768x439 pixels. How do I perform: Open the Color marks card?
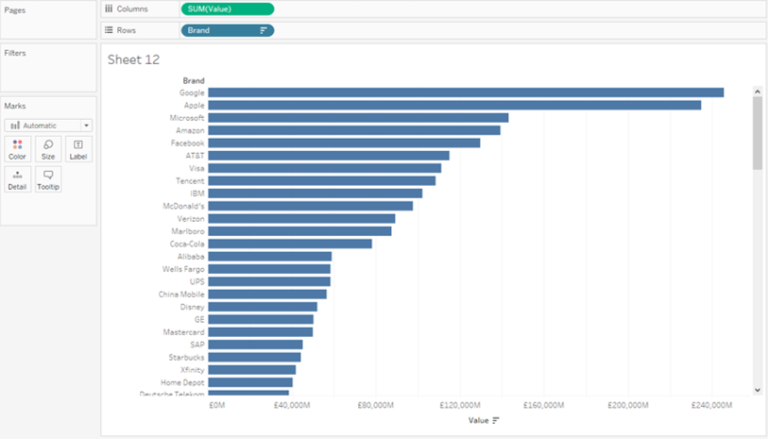click(x=18, y=149)
